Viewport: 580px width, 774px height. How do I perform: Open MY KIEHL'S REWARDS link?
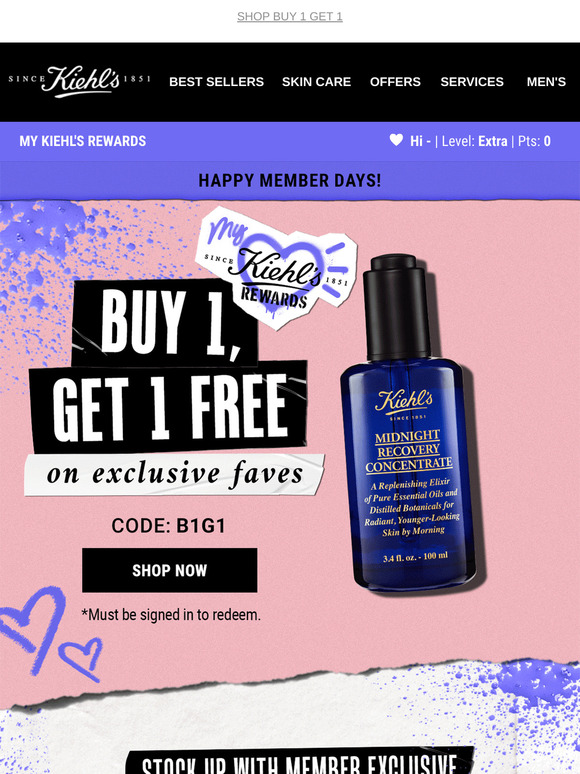tap(82, 141)
